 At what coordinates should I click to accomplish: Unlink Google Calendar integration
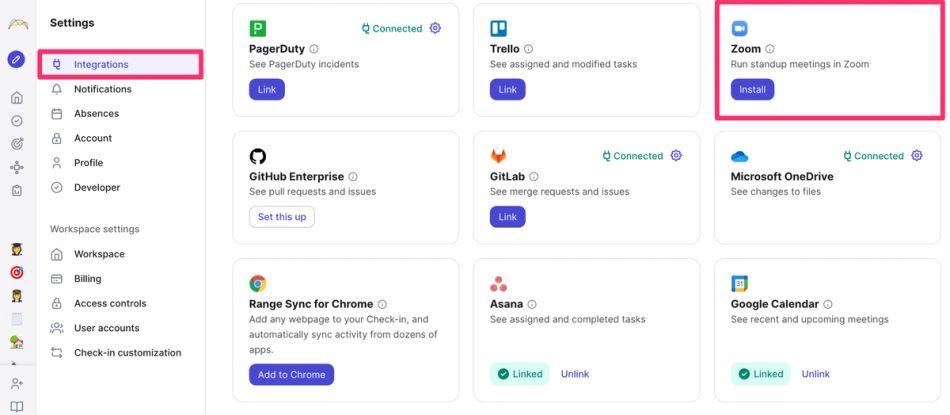[816, 374]
